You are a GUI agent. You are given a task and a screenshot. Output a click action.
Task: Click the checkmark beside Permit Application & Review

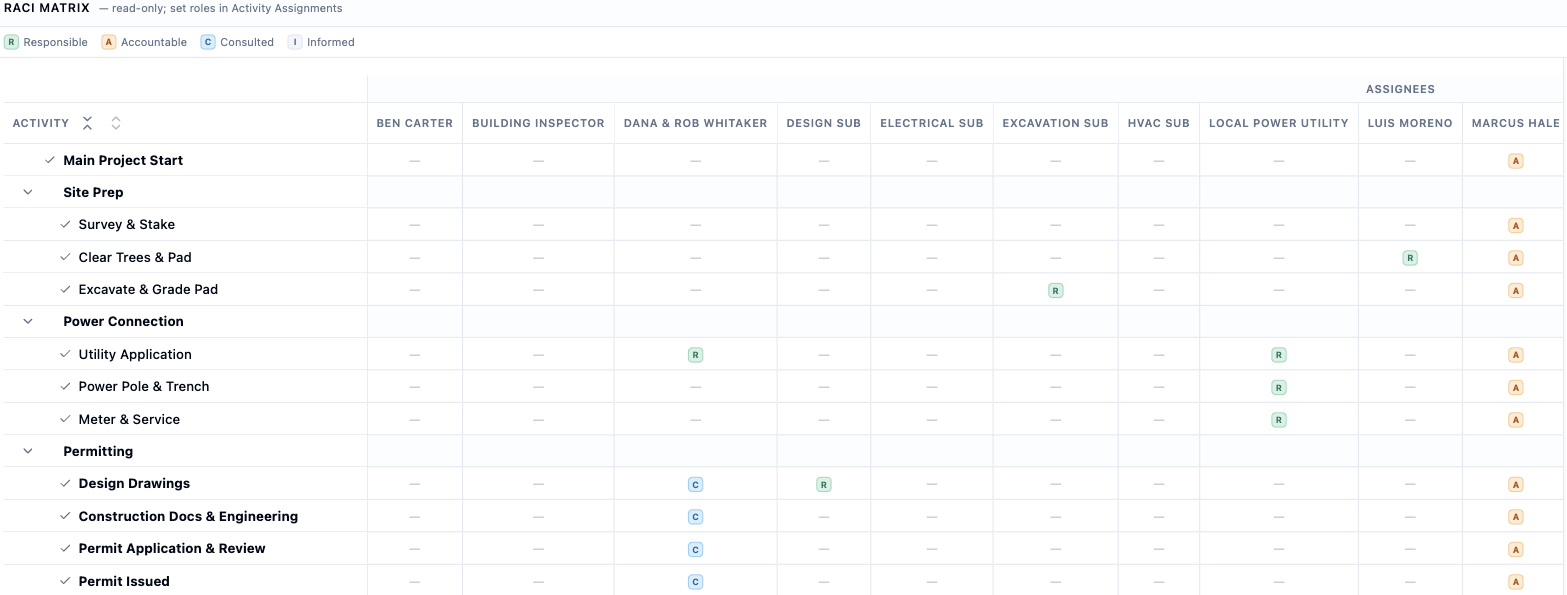(x=65, y=548)
